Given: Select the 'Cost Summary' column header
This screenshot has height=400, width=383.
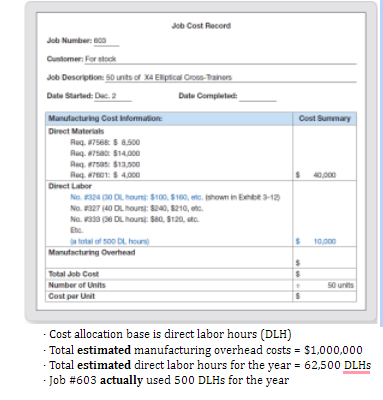Looking at the screenshot, I should pyautogui.click(x=325, y=118).
